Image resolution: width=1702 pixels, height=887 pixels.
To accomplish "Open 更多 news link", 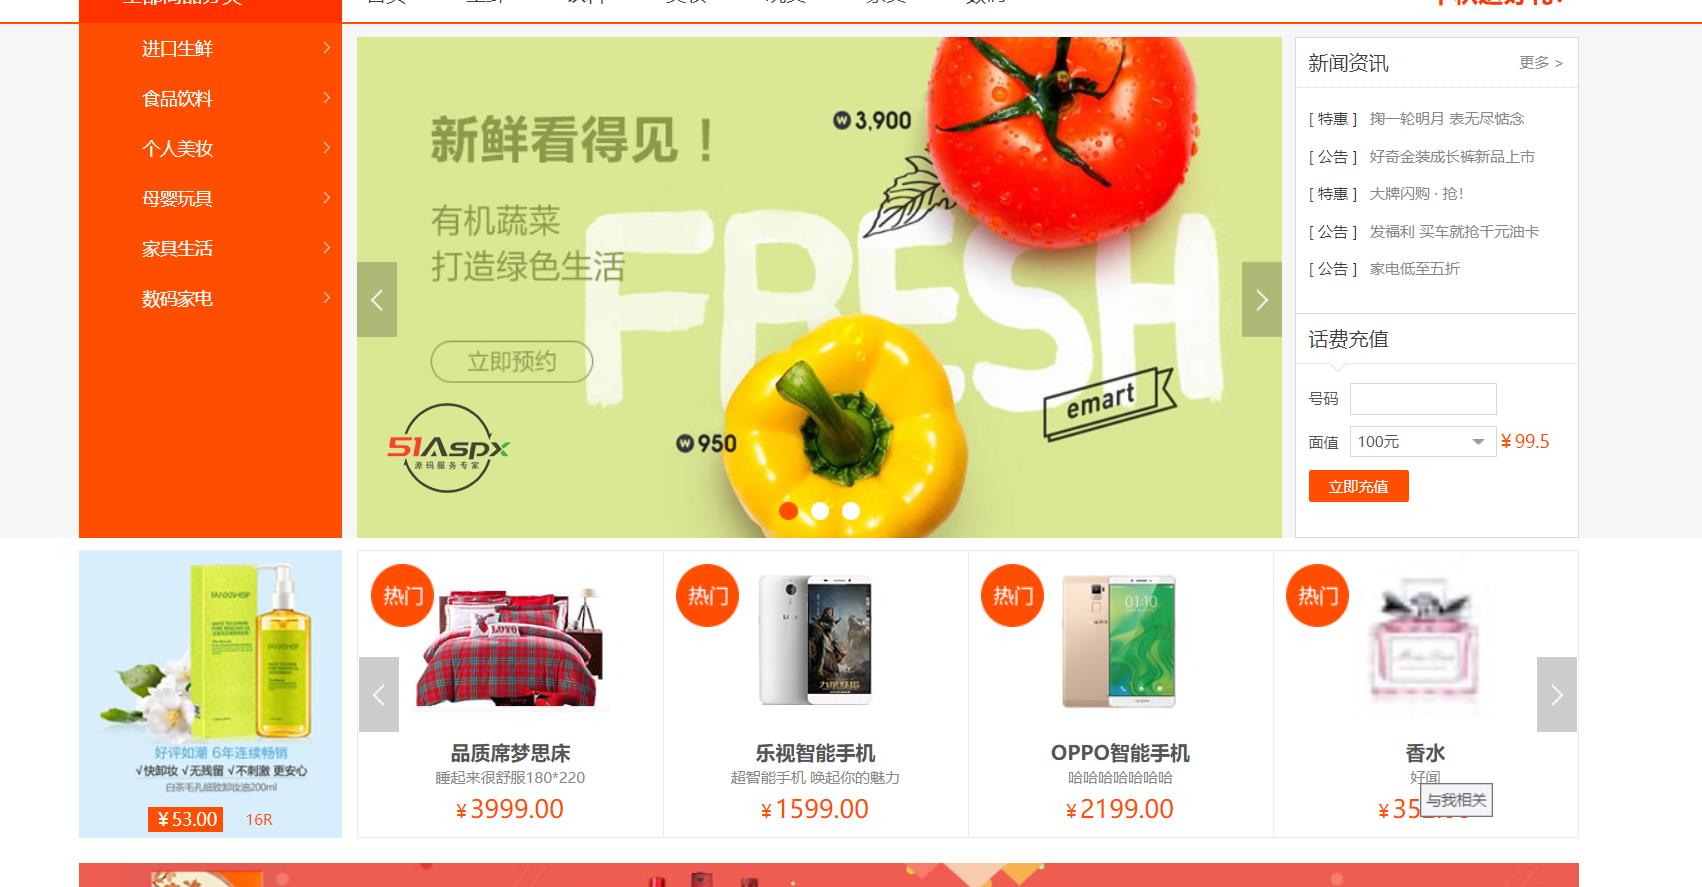I will 1540,63.
